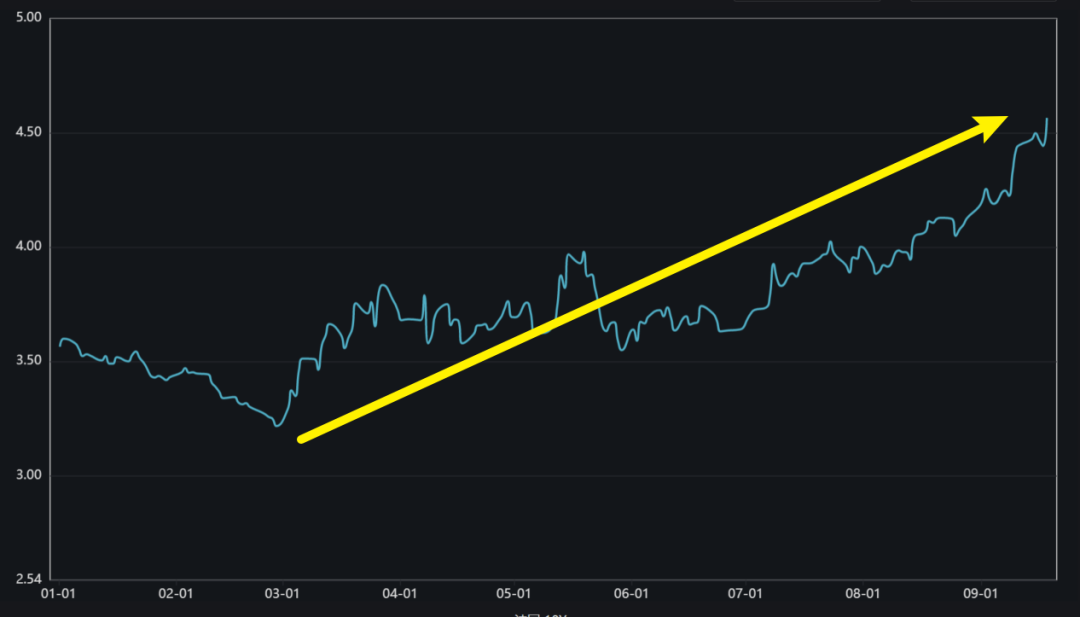This screenshot has height=617, width=1080.
Task: Select the 2.54 minimum axis value
Action: (29, 579)
